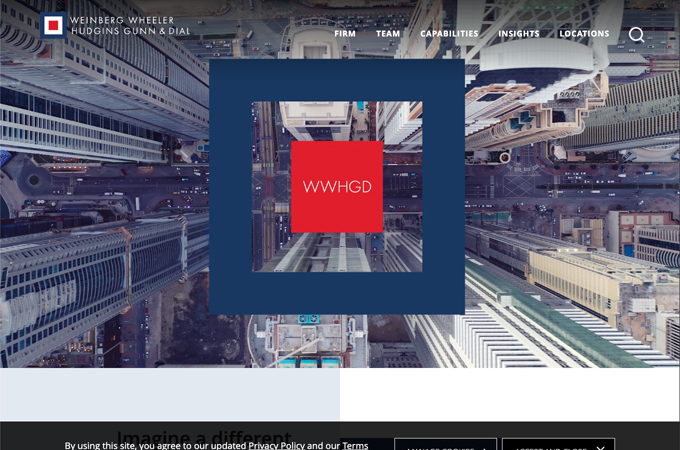Open the Team menu item
The width and height of the screenshot is (680, 450).
coord(388,34)
